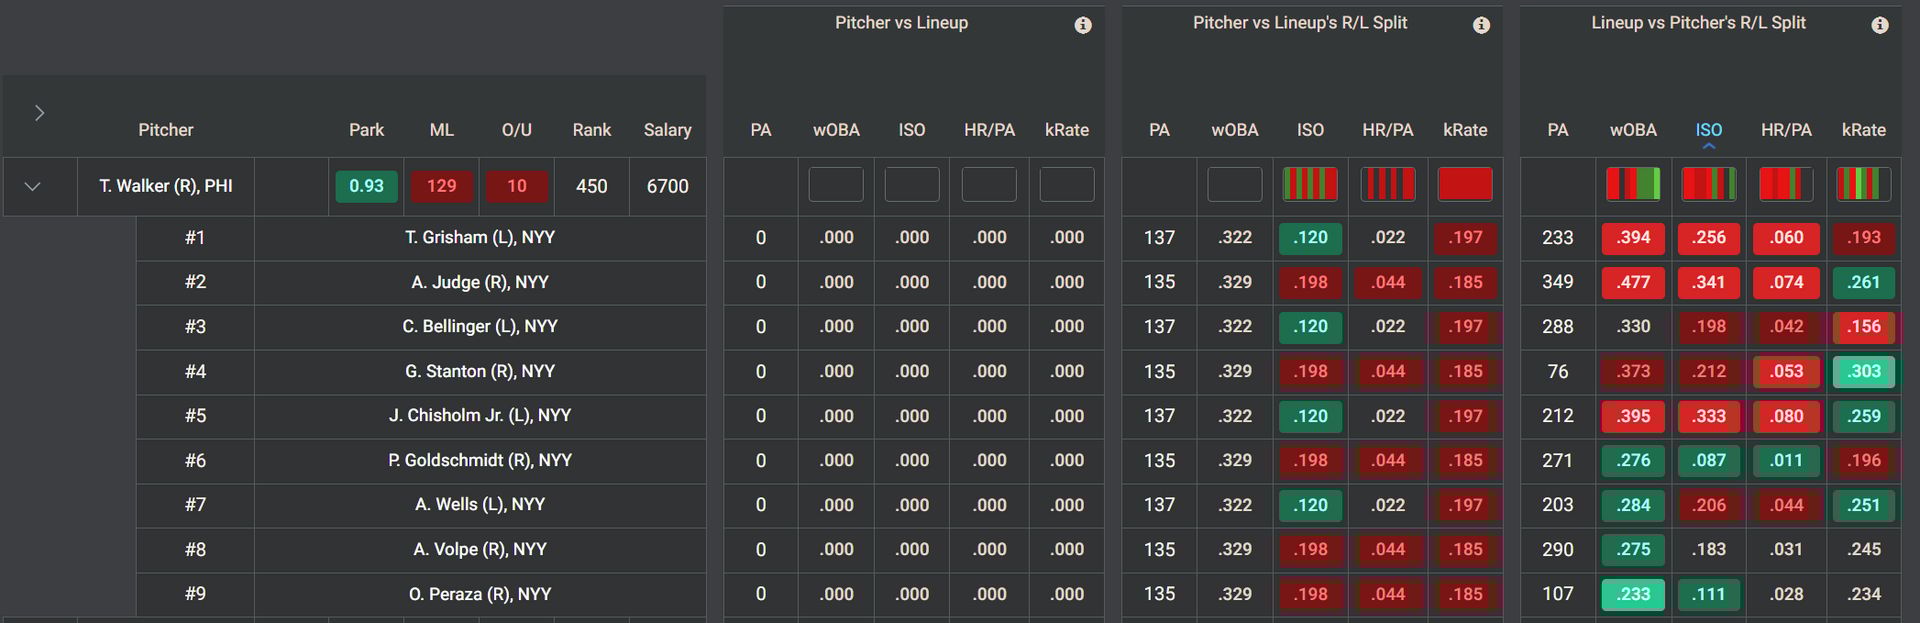Image resolution: width=1920 pixels, height=623 pixels.
Task: Select G. Stanton's .303 kRate cell
Action: pyautogui.click(x=1864, y=371)
